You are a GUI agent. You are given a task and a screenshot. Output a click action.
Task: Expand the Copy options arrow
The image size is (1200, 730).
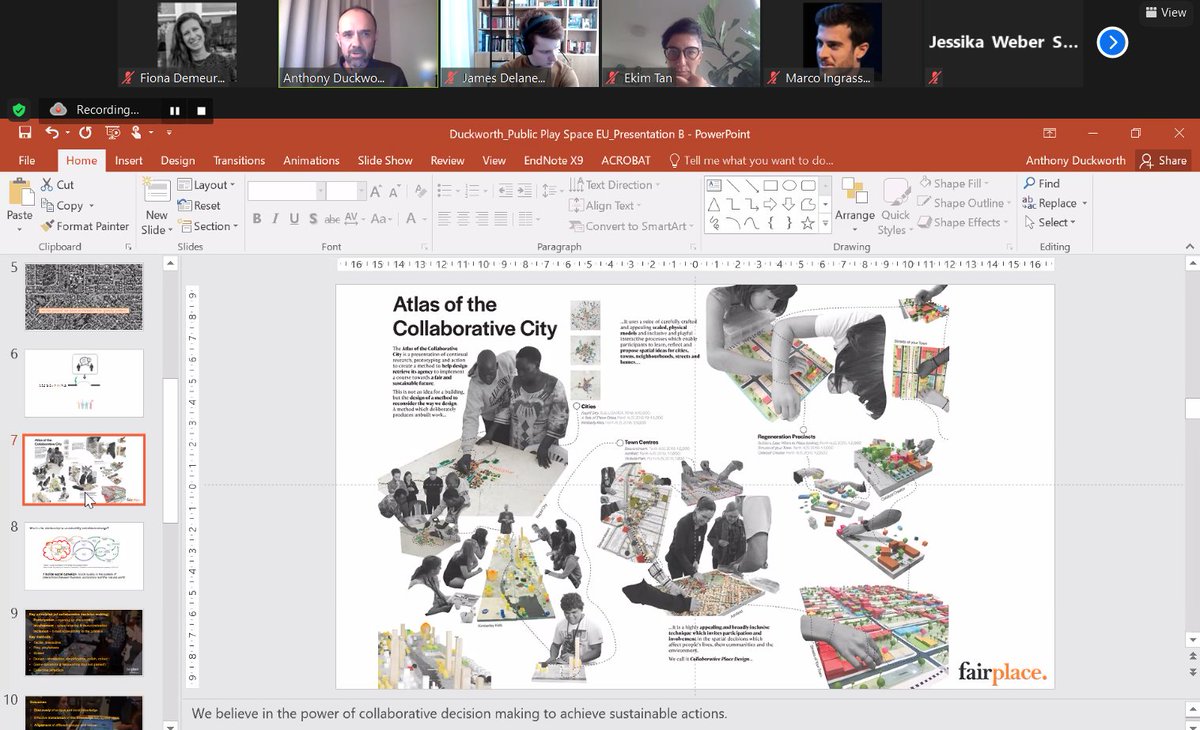coord(91,205)
